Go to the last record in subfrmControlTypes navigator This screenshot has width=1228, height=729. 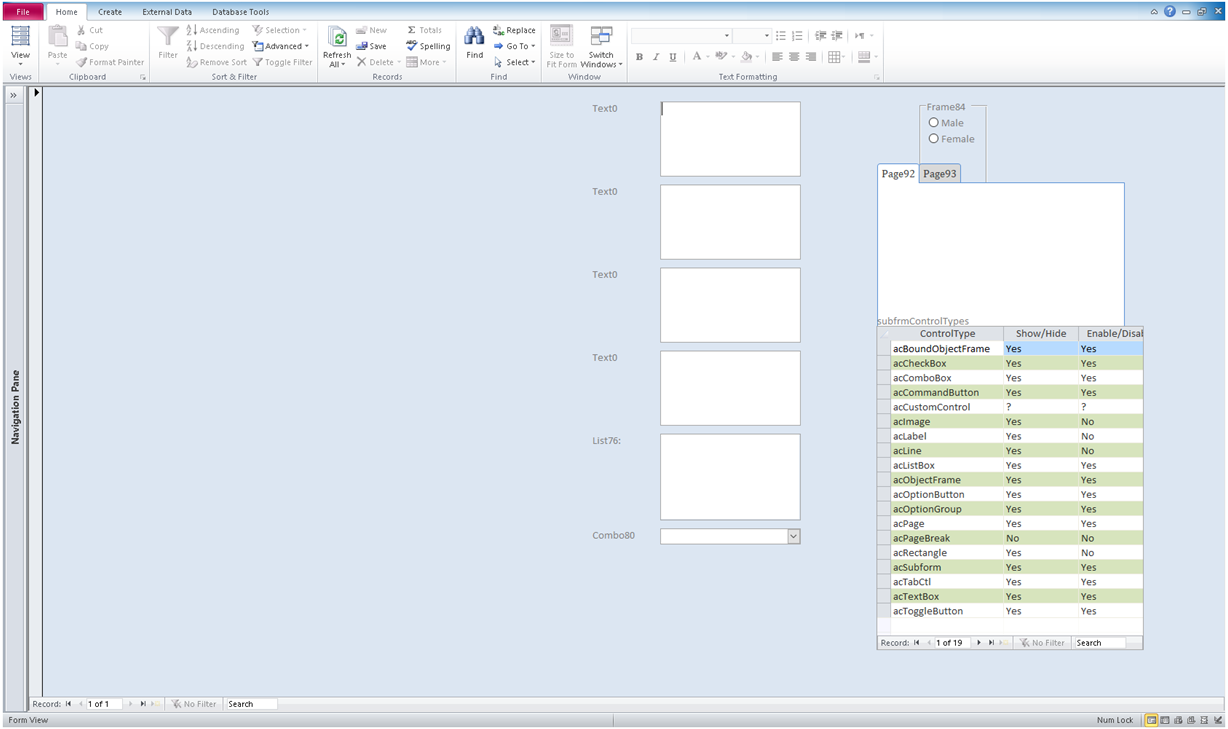[x=991, y=643]
